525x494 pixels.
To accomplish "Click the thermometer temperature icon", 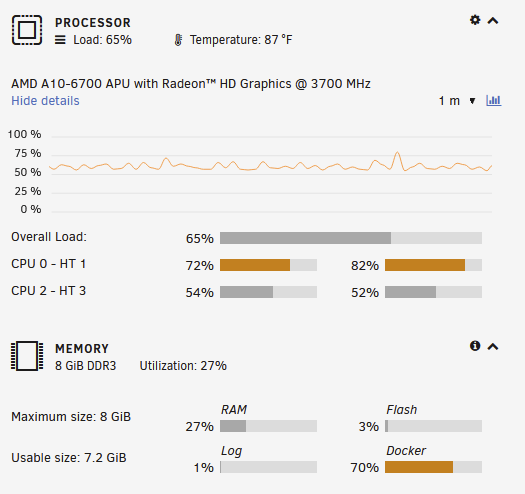I will point(178,40).
